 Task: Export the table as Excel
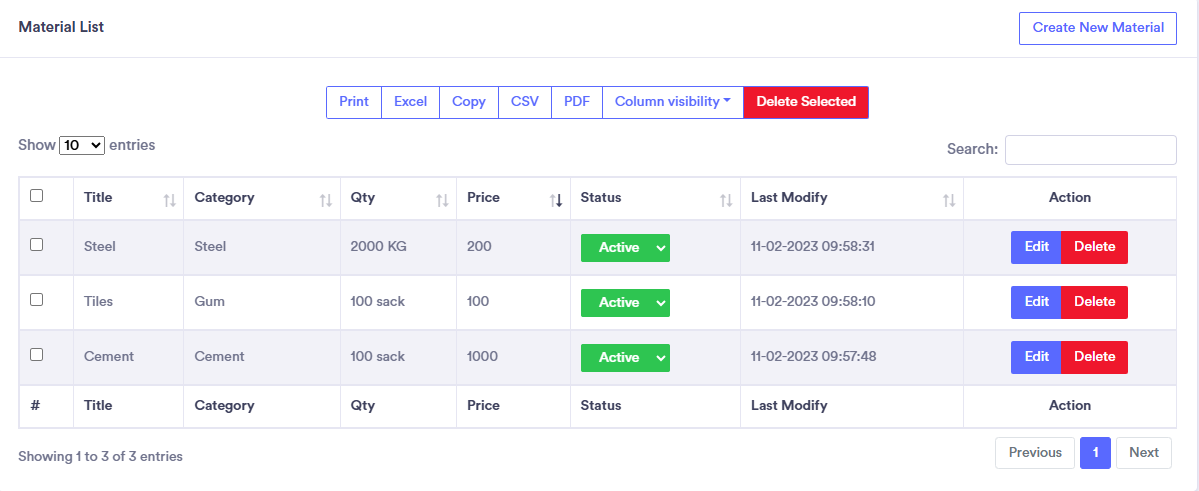coord(410,102)
